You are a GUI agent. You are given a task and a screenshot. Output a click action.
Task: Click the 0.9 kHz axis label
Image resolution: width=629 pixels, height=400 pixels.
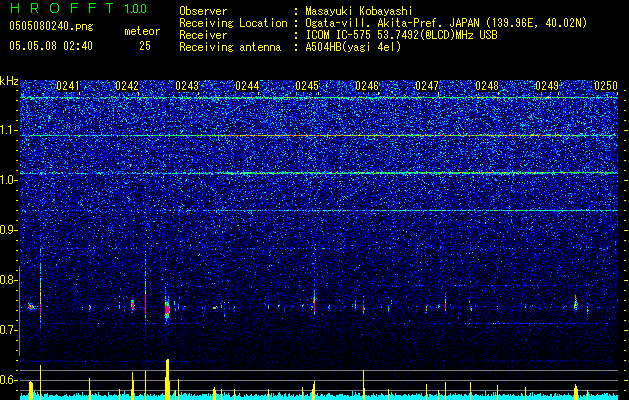tap(8, 230)
